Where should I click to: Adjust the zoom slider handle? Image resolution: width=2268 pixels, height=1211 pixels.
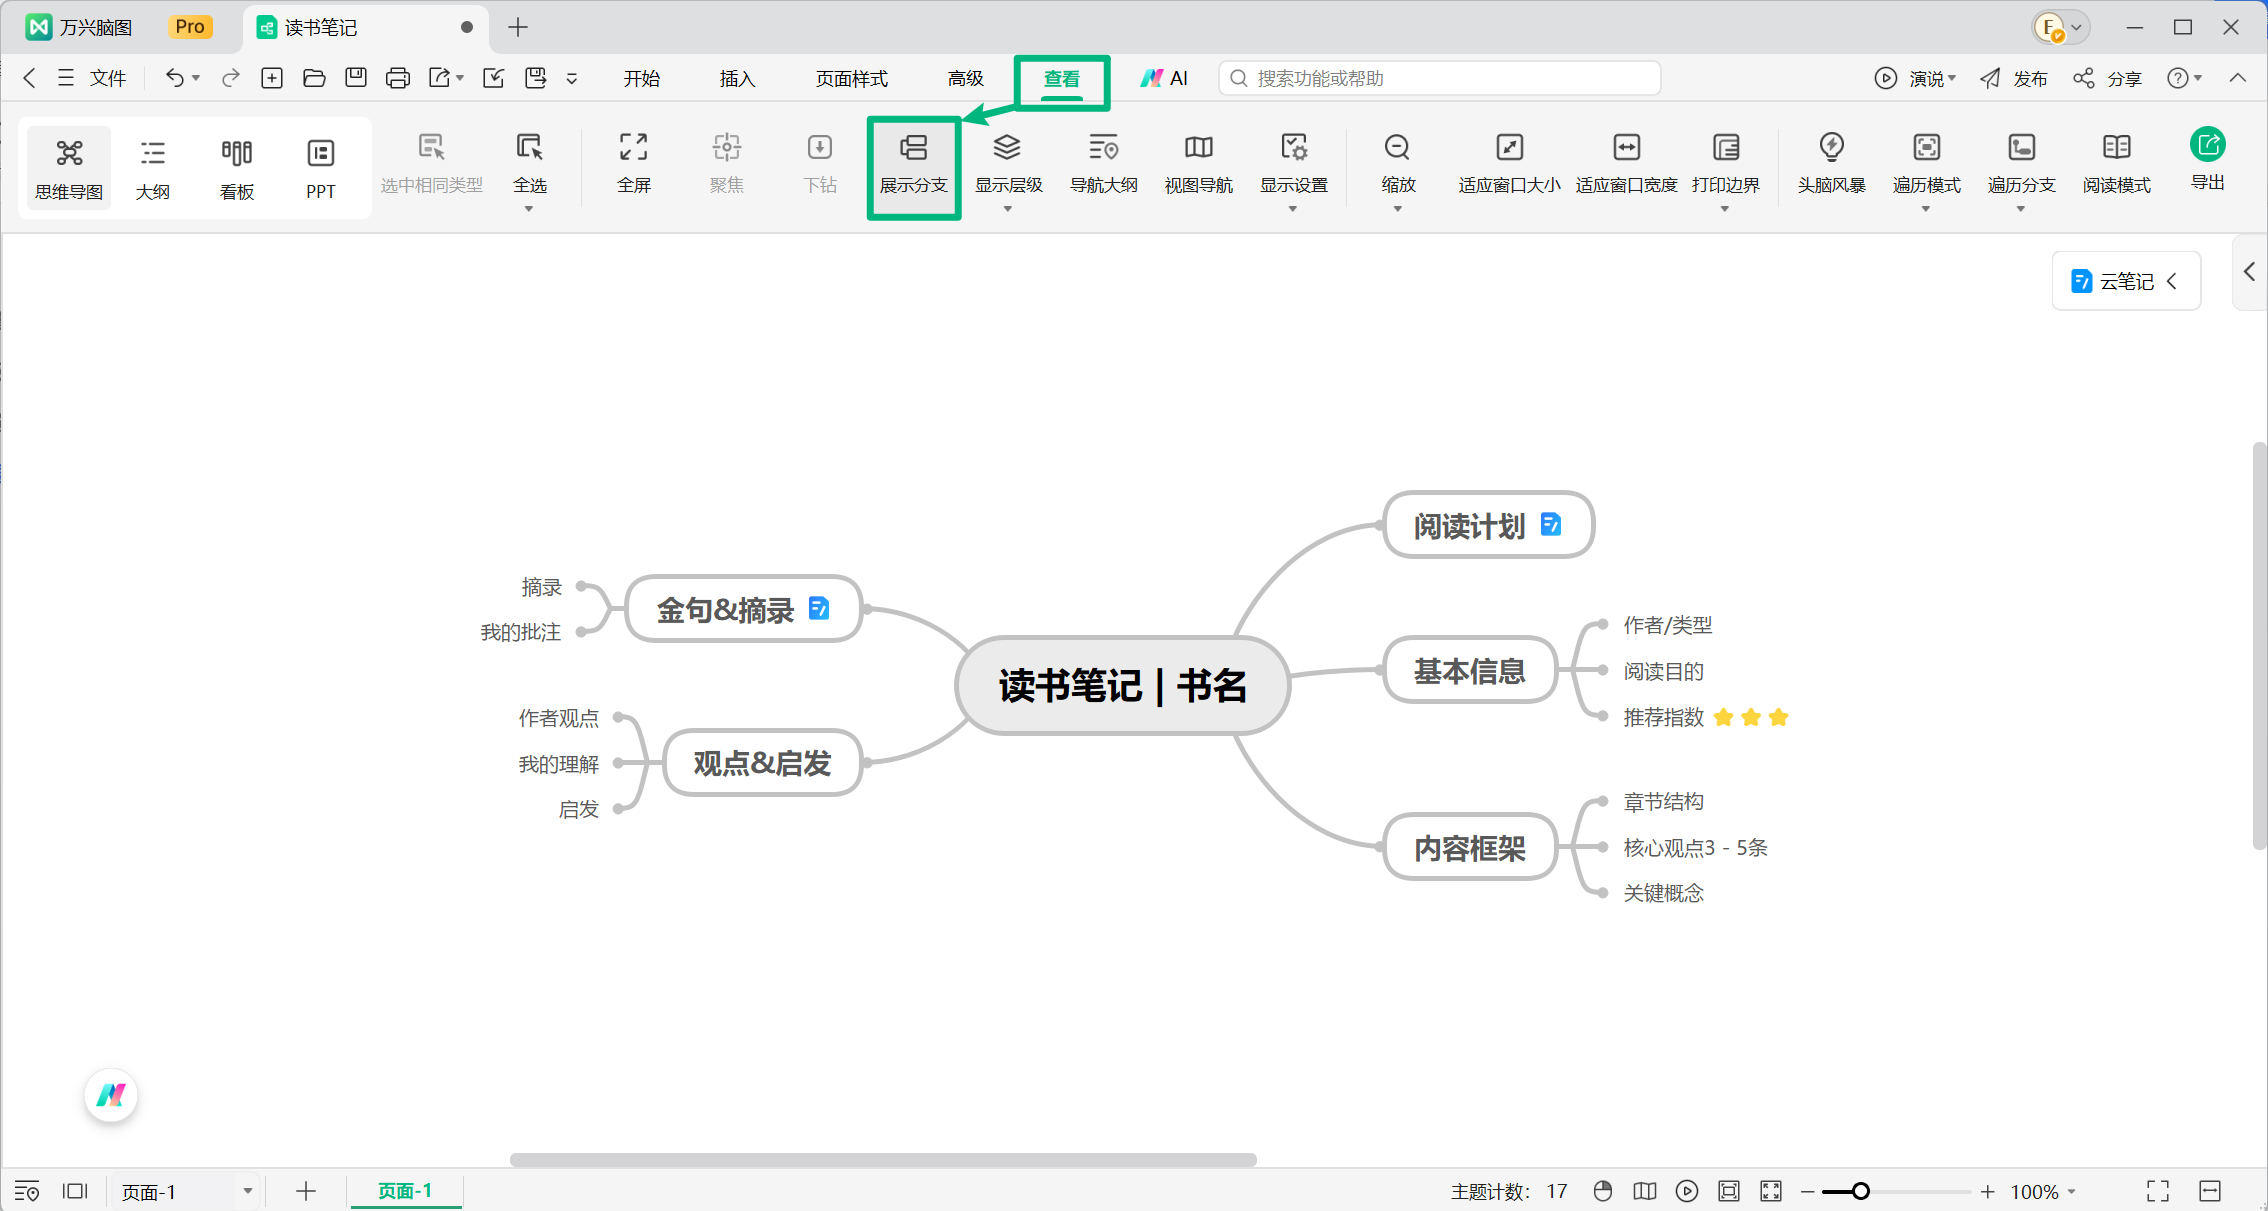[x=1860, y=1191]
